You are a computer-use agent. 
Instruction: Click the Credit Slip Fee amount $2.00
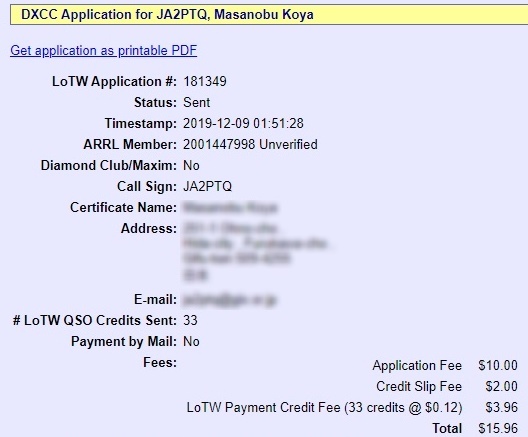pyautogui.click(x=501, y=386)
